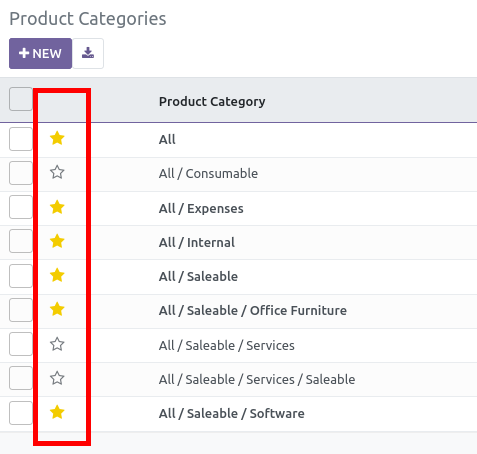
Task: Unstar the All / Expenses category
Action: coord(57,207)
